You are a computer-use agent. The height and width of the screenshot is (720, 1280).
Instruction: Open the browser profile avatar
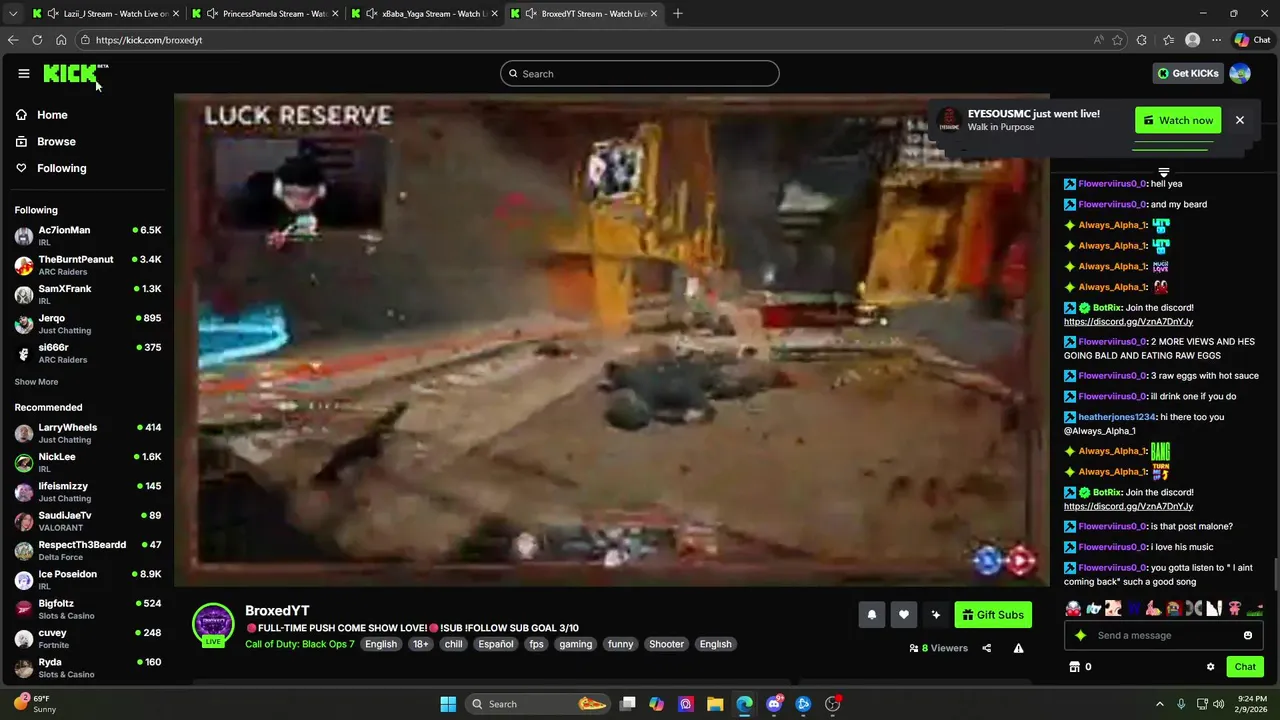(1192, 40)
